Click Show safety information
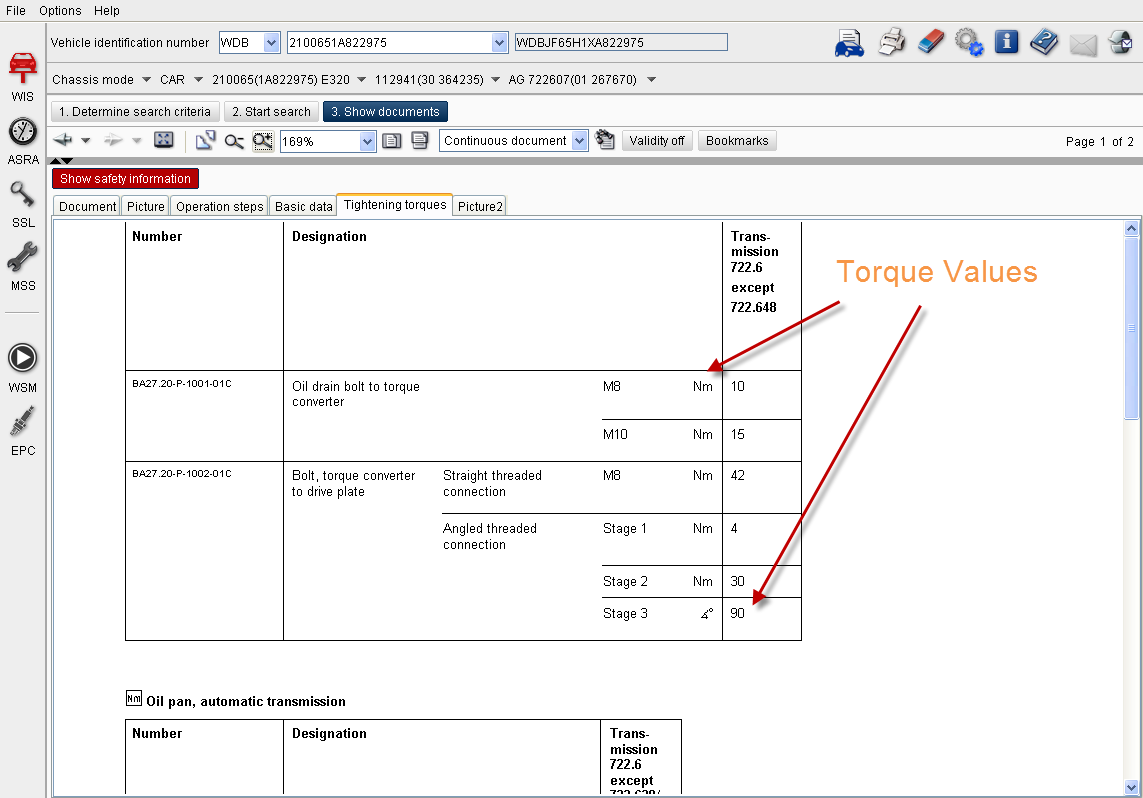1143x798 pixels. [x=125, y=178]
